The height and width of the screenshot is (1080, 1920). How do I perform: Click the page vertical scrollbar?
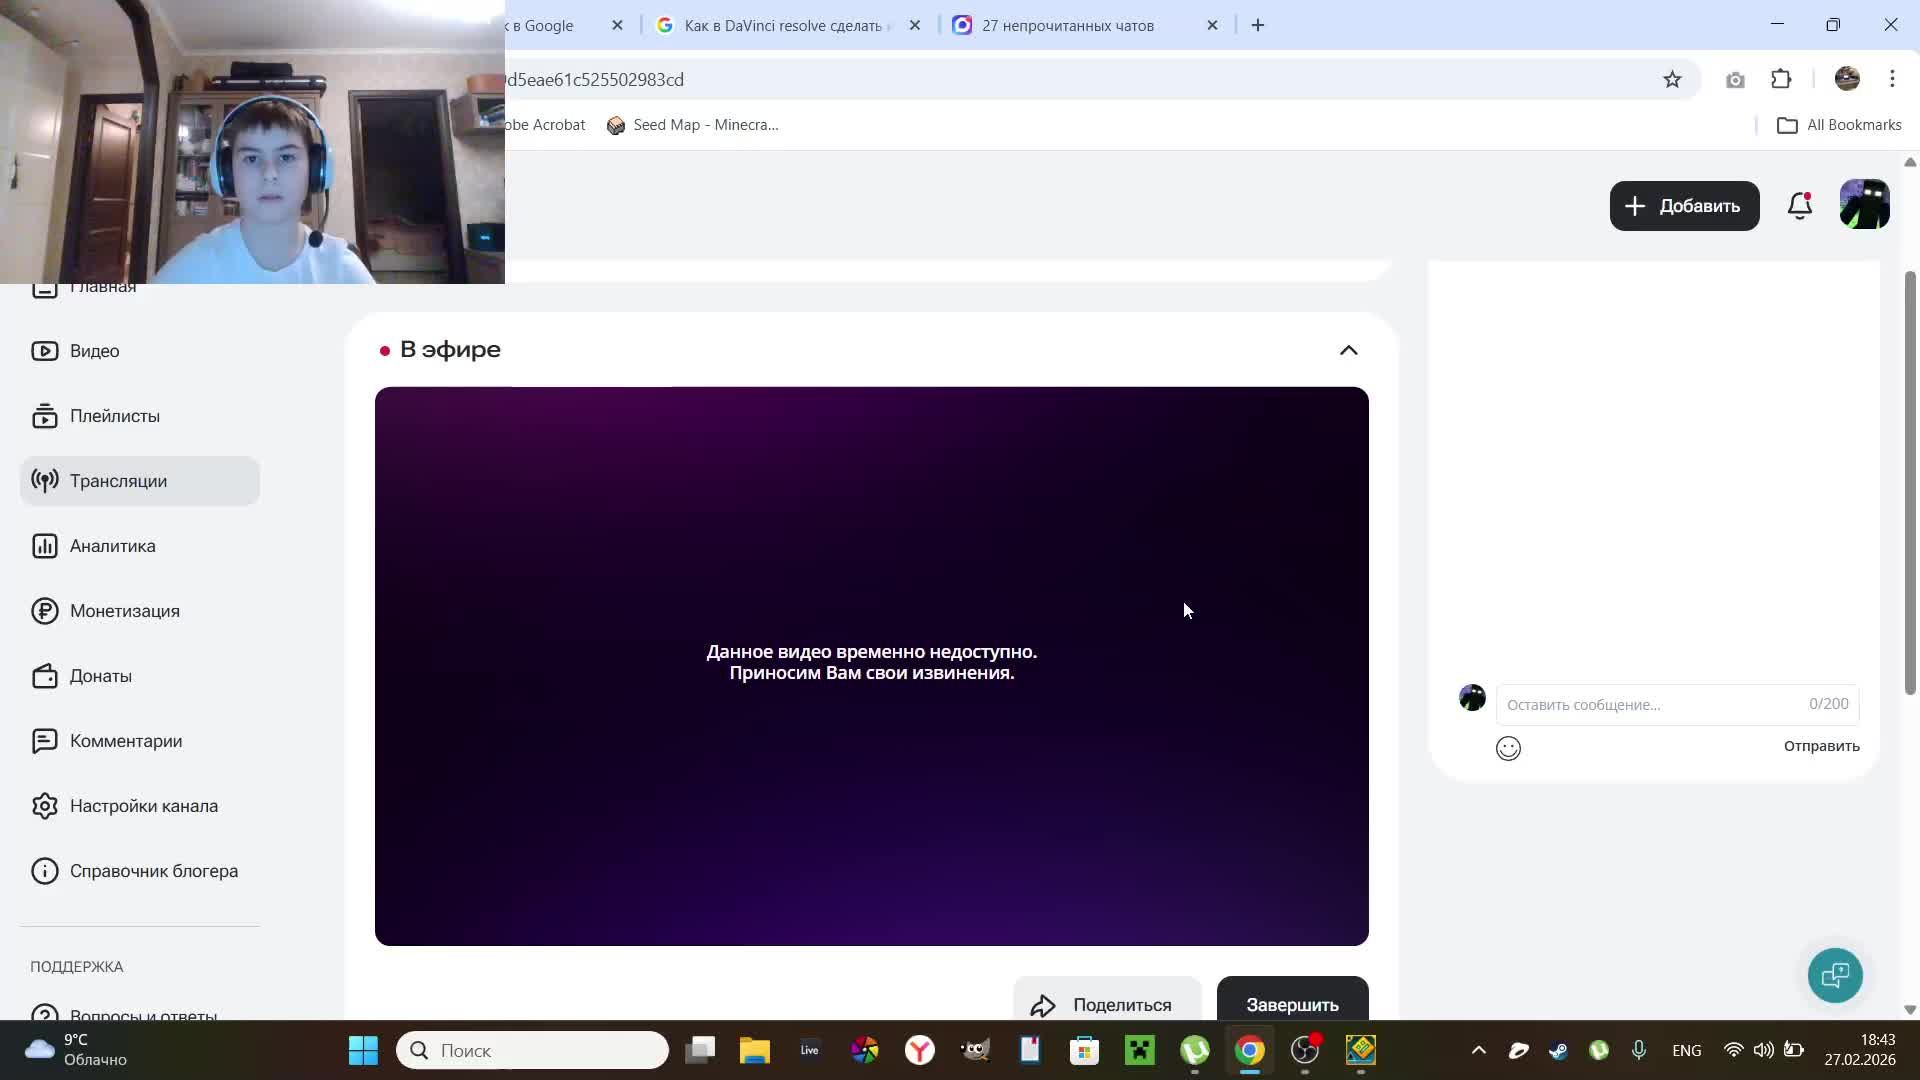click(x=1909, y=480)
